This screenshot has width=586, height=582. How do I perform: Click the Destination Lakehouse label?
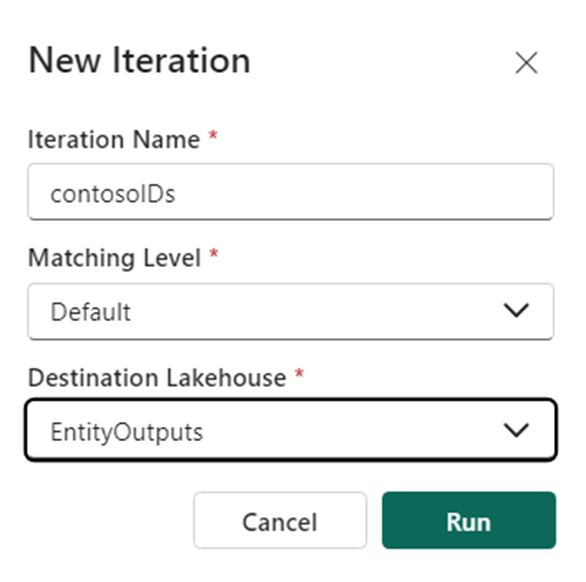point(157,378)
